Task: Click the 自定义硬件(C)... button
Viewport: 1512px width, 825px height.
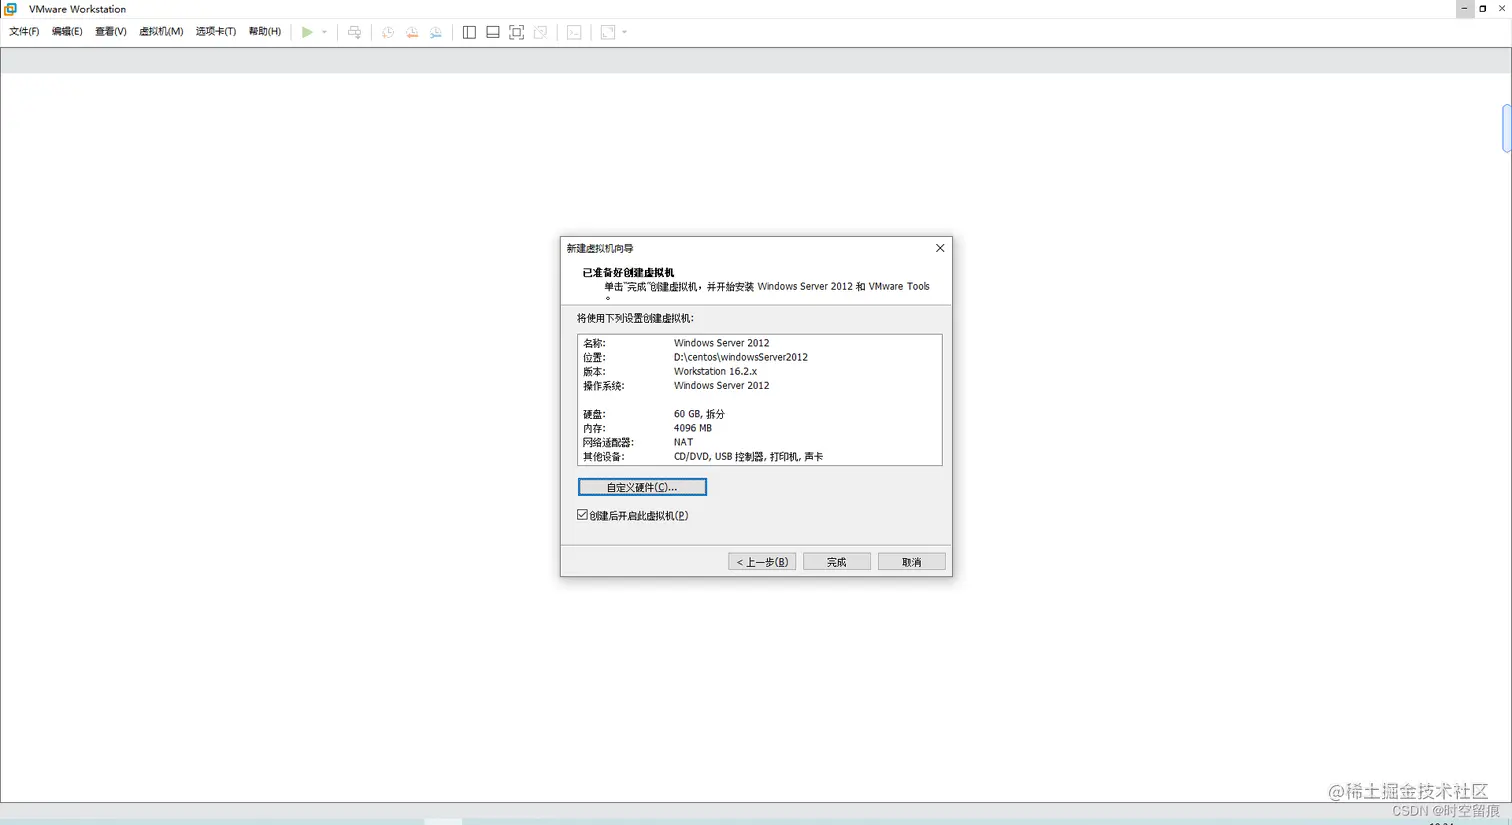Action: [x=642, y=487]
